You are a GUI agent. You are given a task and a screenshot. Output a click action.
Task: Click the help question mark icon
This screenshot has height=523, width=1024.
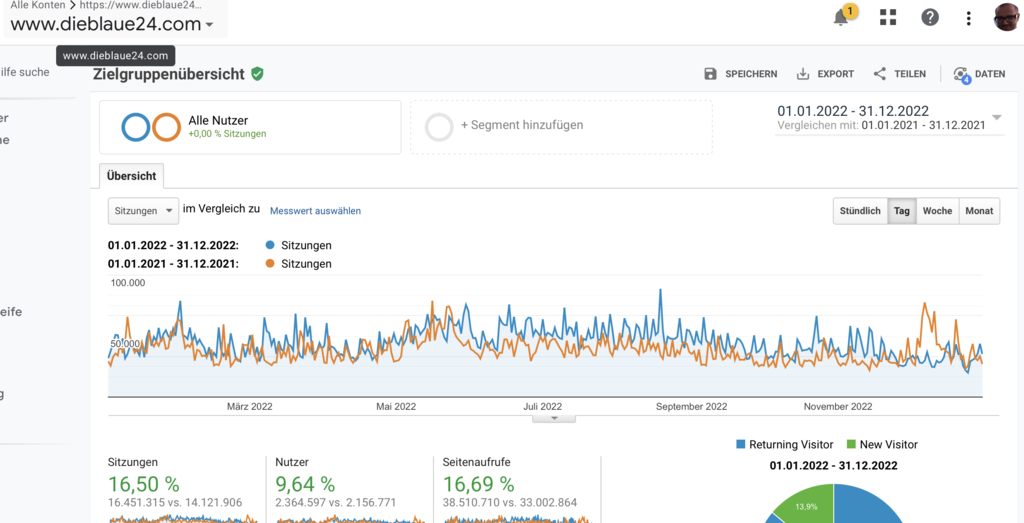(930, 18)
